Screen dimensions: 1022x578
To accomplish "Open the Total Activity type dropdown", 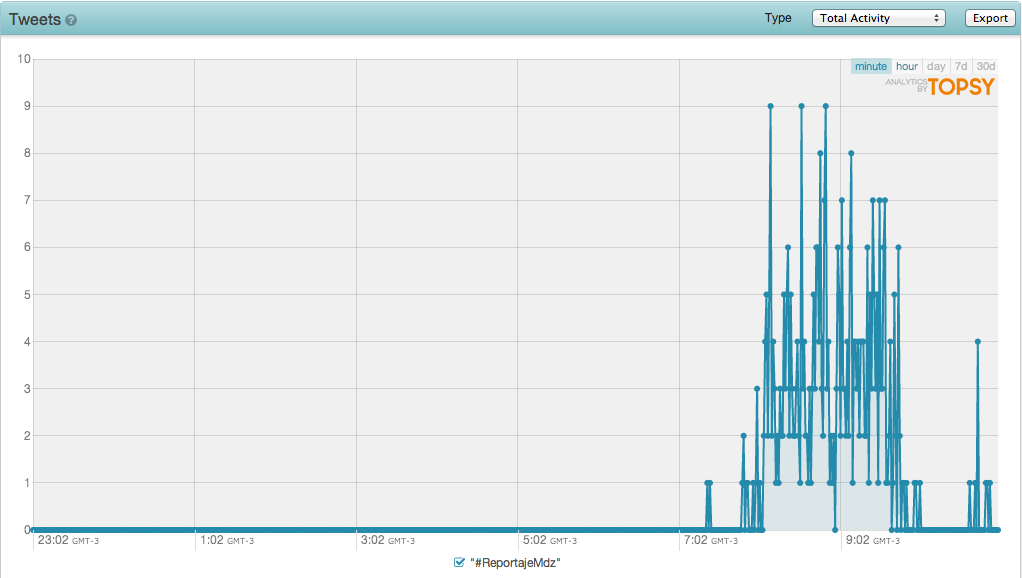I will pyautogui.click(x=879, y=18).
